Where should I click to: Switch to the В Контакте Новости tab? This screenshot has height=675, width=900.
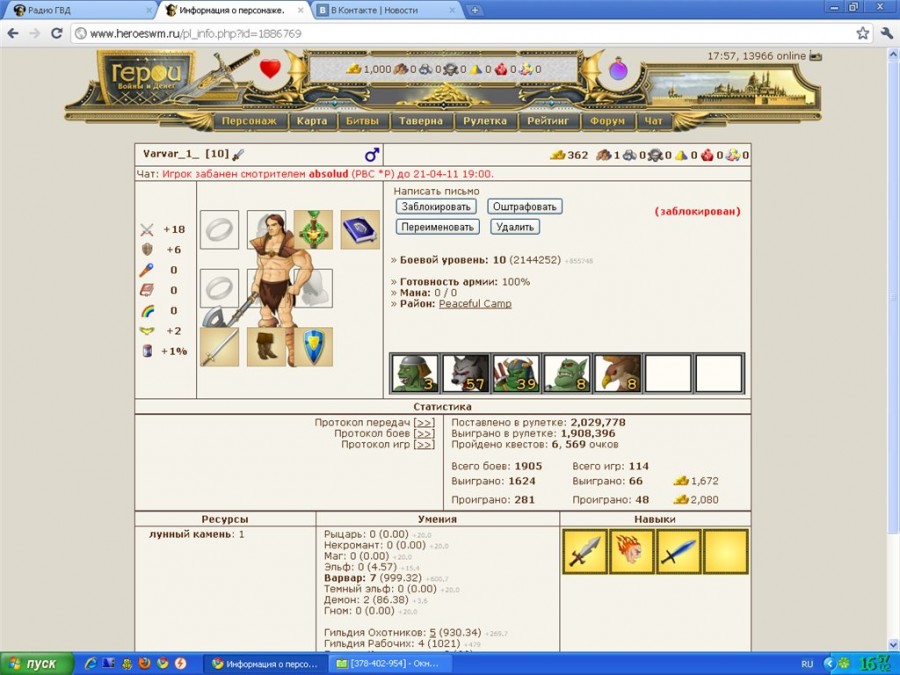(x=387, y=10)
